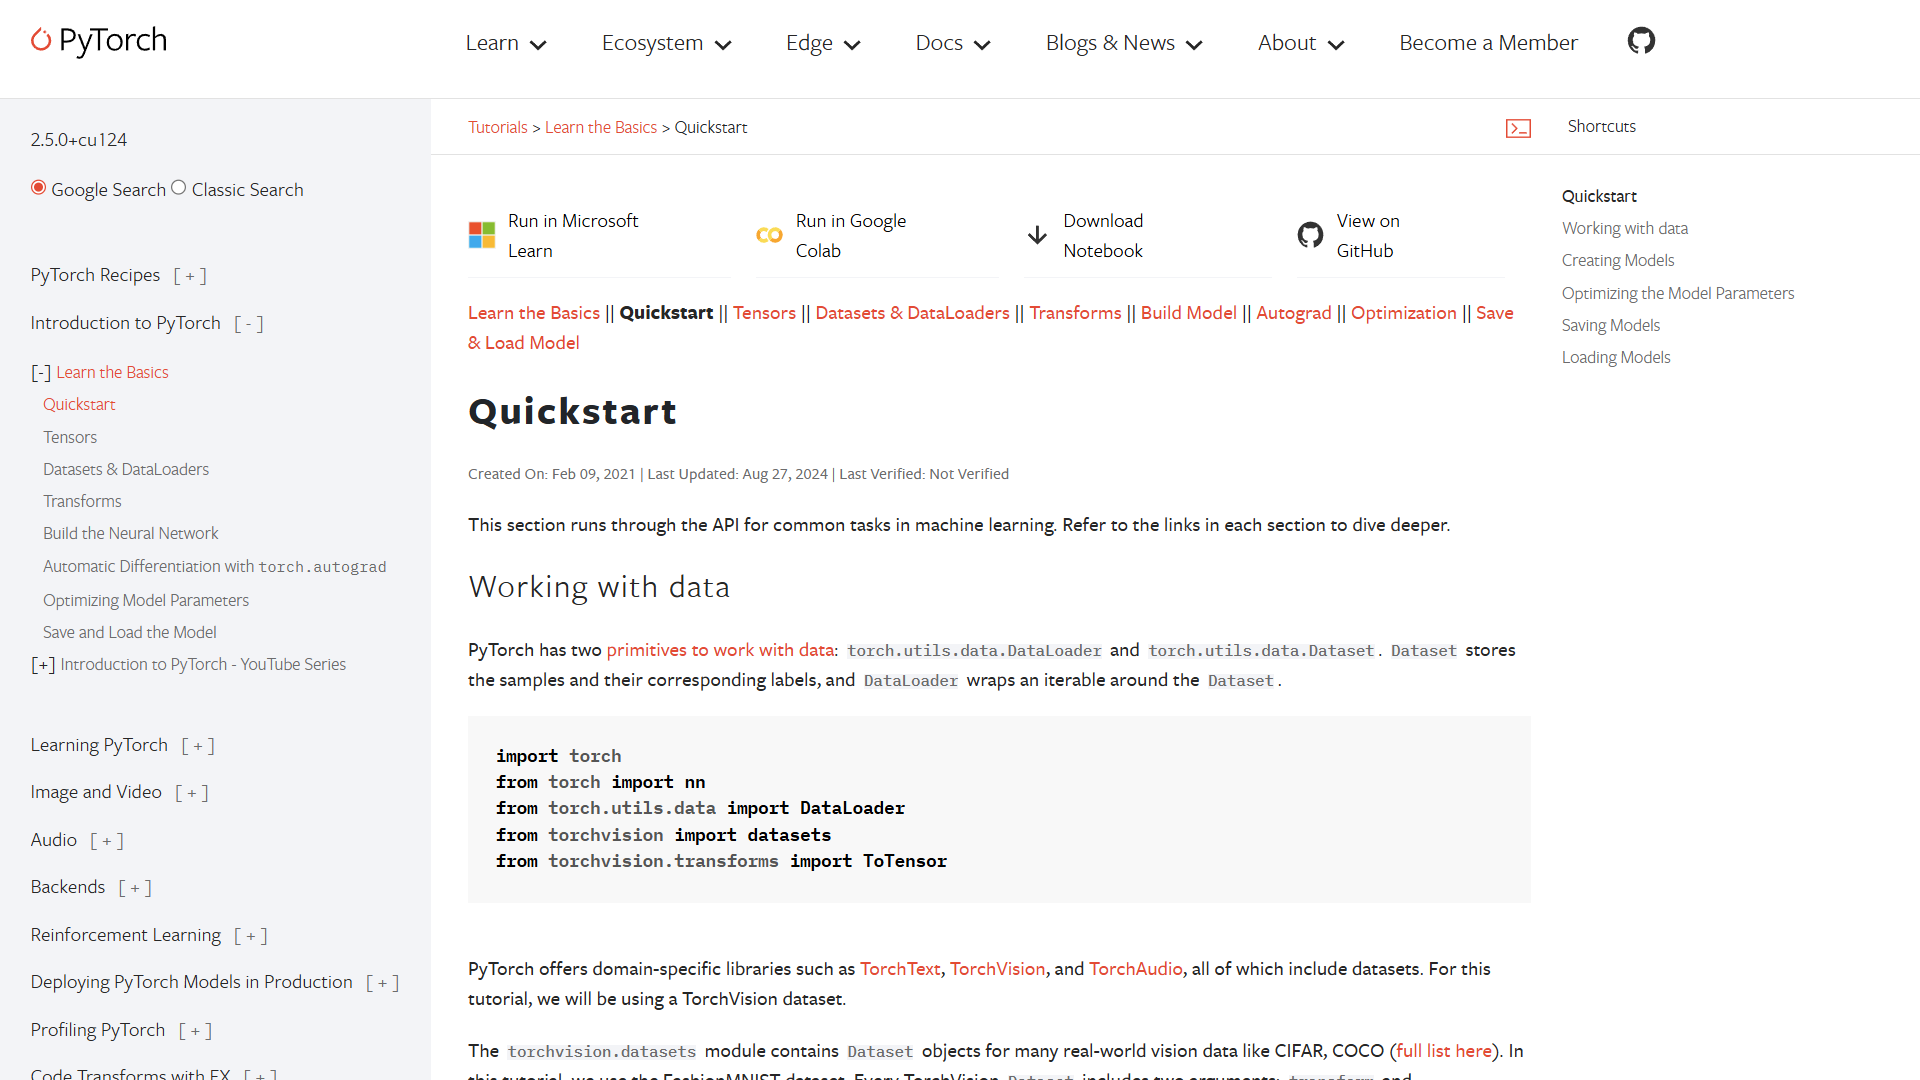Open the Blogs & News menu

click(1123, 43)
